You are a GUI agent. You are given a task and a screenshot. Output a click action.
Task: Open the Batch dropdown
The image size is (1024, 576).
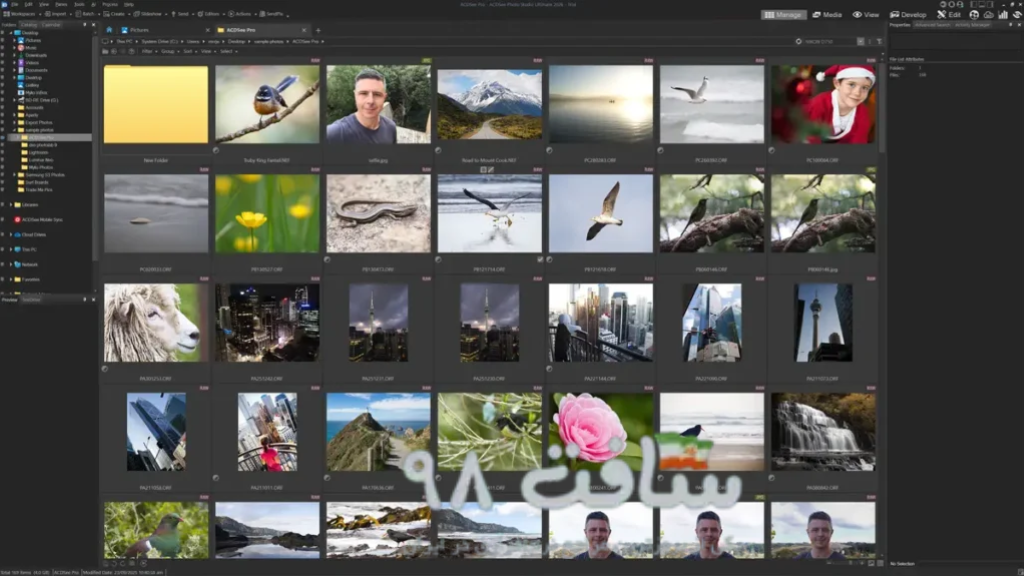[x=87, y=14]
